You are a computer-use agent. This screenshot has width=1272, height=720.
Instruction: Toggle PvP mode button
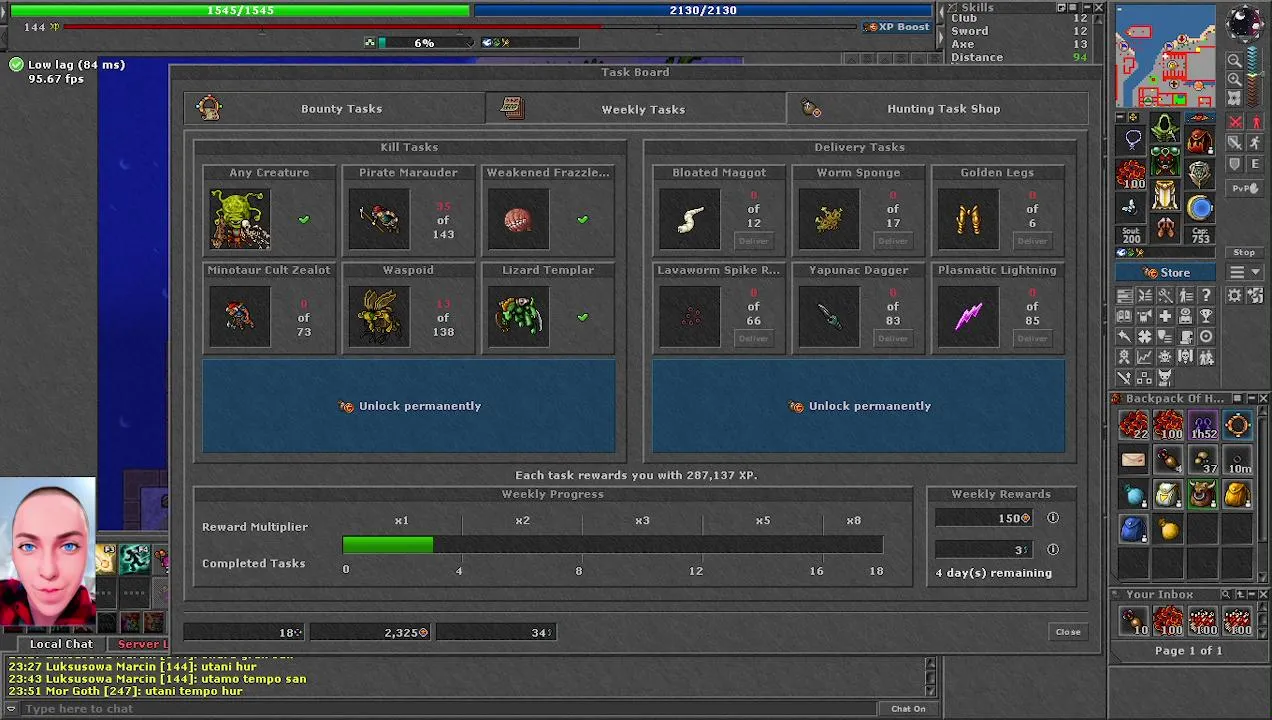coord(1244,188)
